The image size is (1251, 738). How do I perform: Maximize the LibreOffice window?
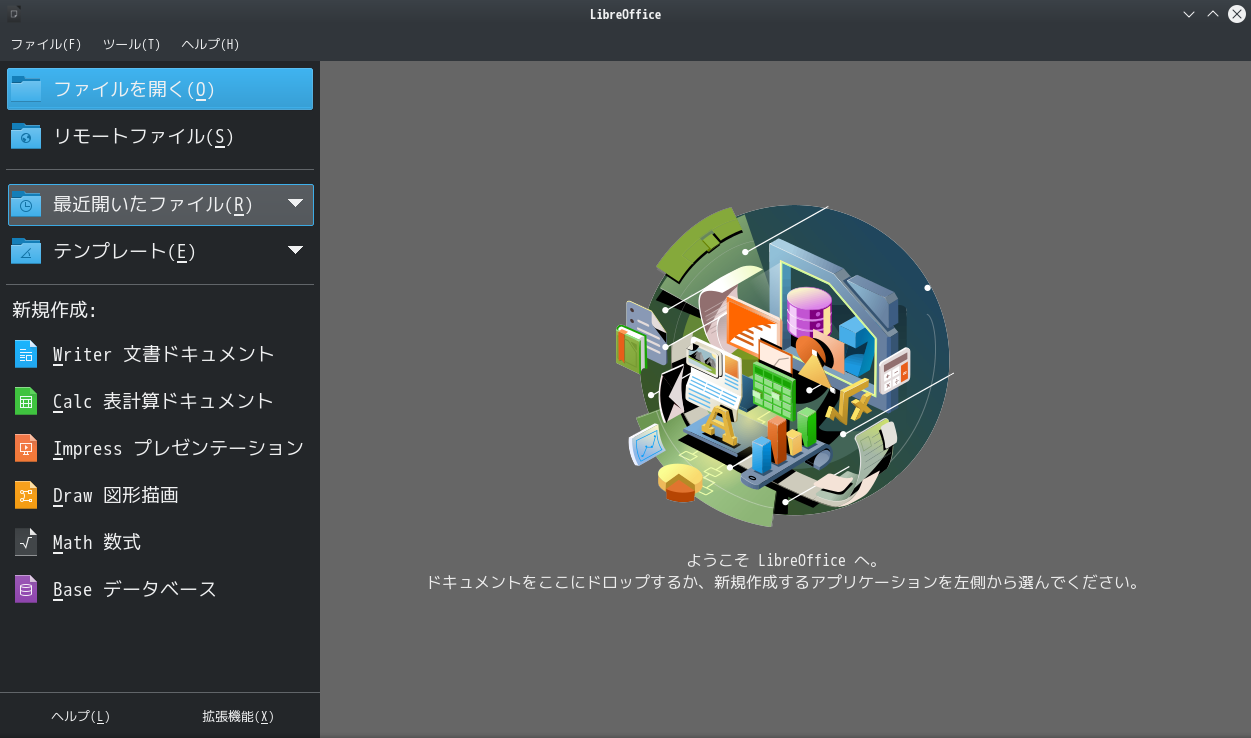[x=1213, y=14]
